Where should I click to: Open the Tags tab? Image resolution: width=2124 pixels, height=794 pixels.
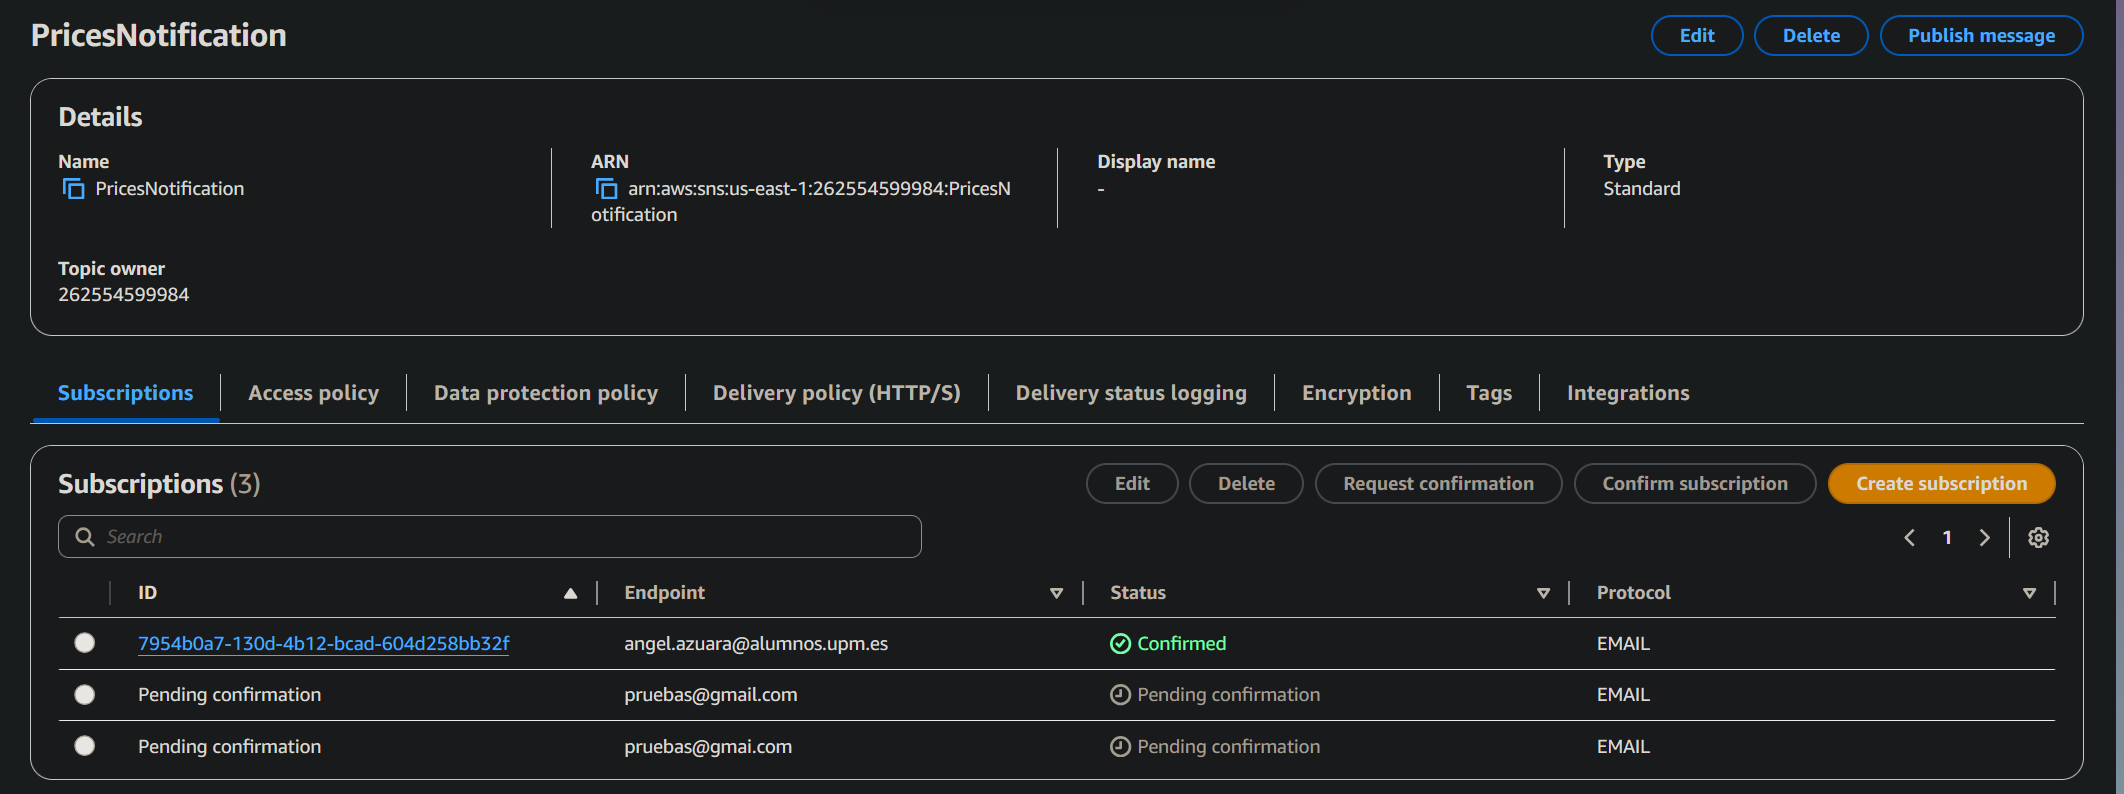(x=1489, y=393)
